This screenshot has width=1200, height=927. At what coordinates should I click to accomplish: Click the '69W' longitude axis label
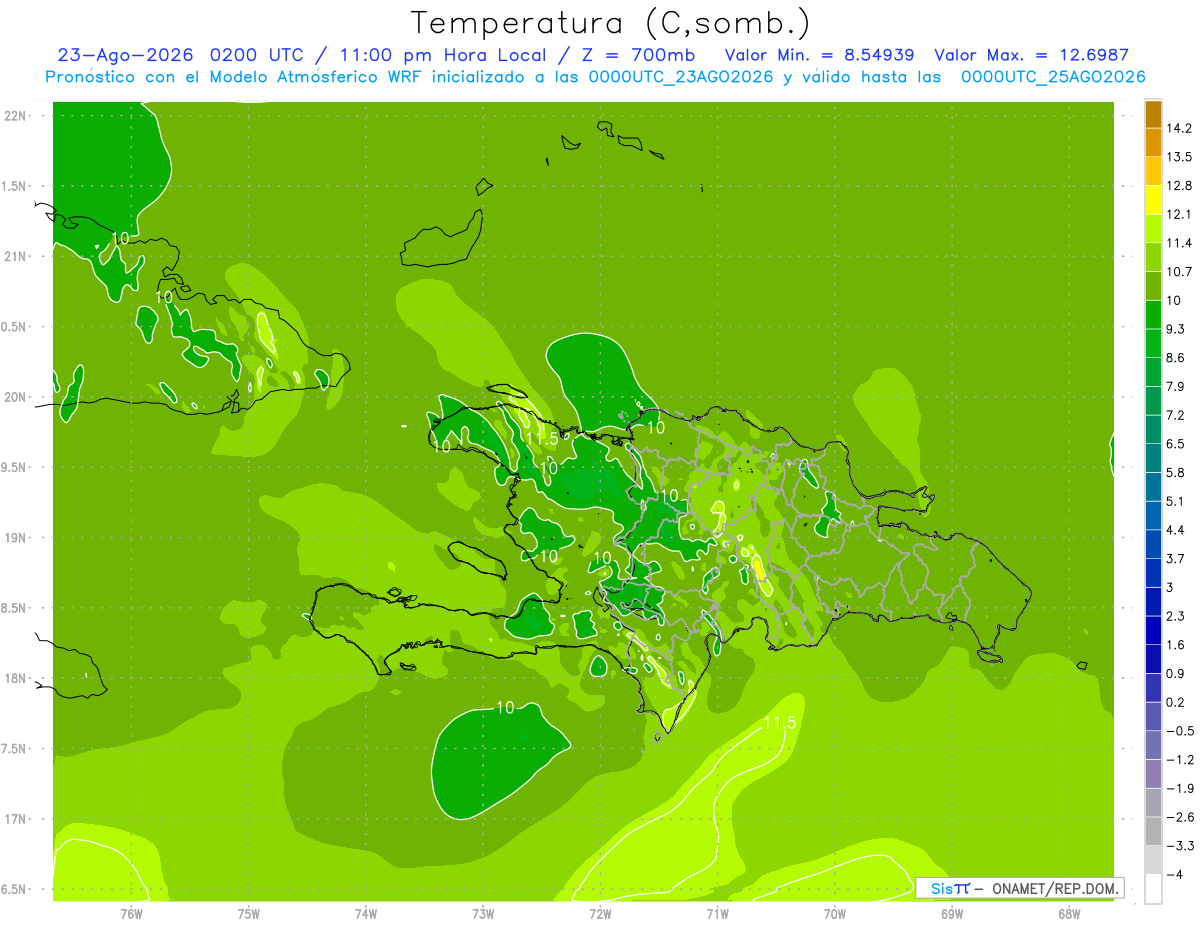[x=952, y=913]
